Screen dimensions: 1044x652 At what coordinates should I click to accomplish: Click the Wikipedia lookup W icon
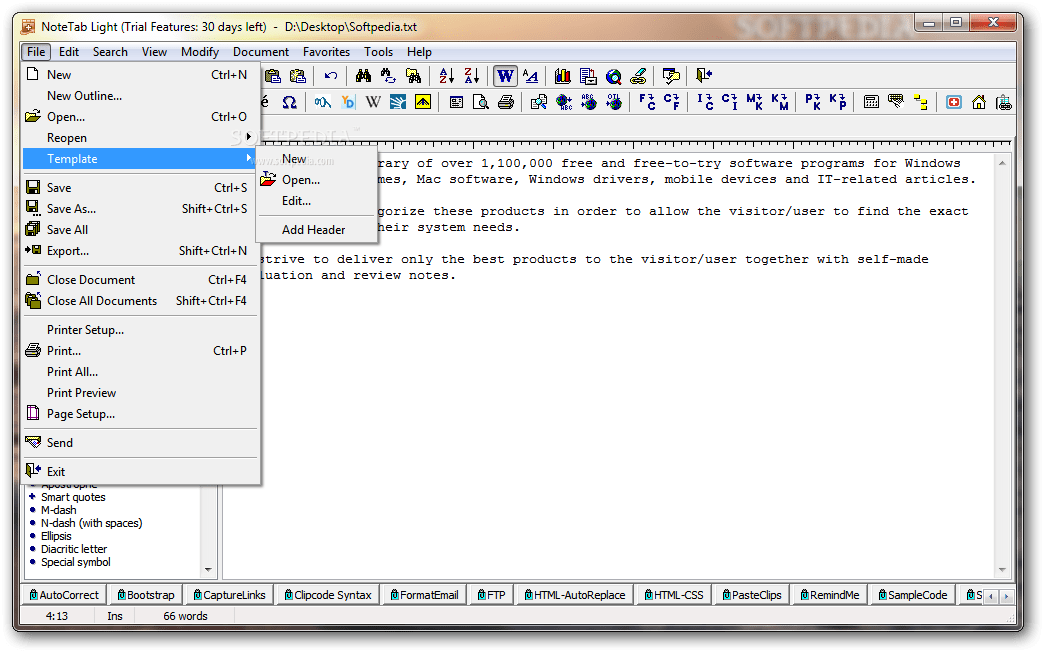pyautogui.click(x=372, y=101)
